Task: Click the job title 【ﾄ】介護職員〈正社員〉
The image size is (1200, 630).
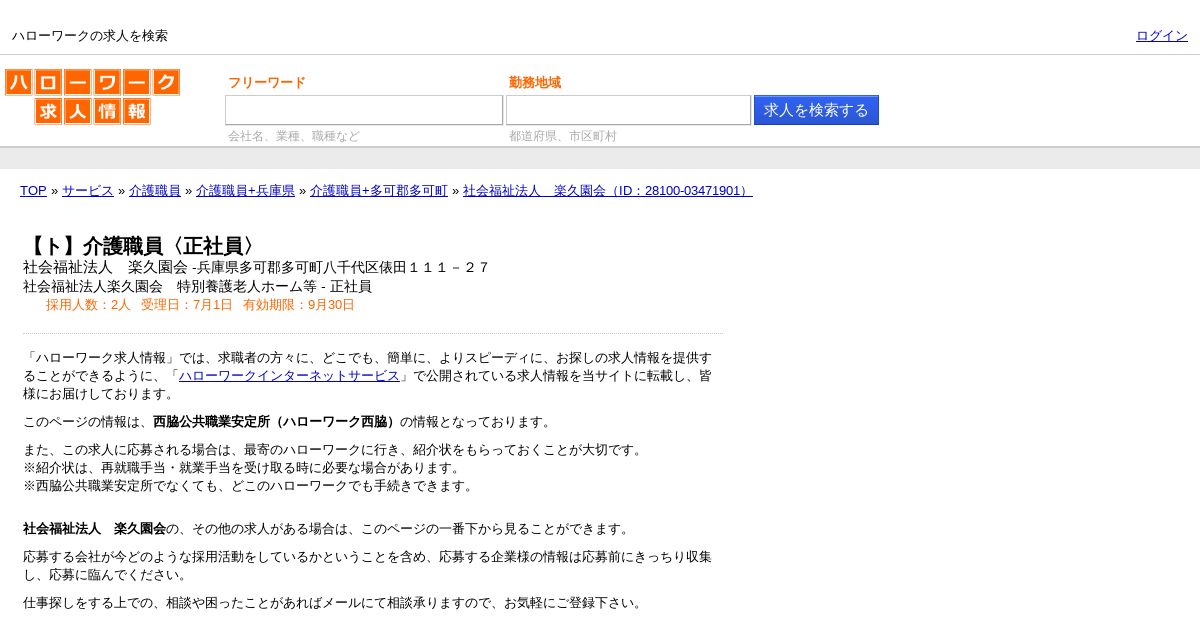Action: [x=142, y=246]
